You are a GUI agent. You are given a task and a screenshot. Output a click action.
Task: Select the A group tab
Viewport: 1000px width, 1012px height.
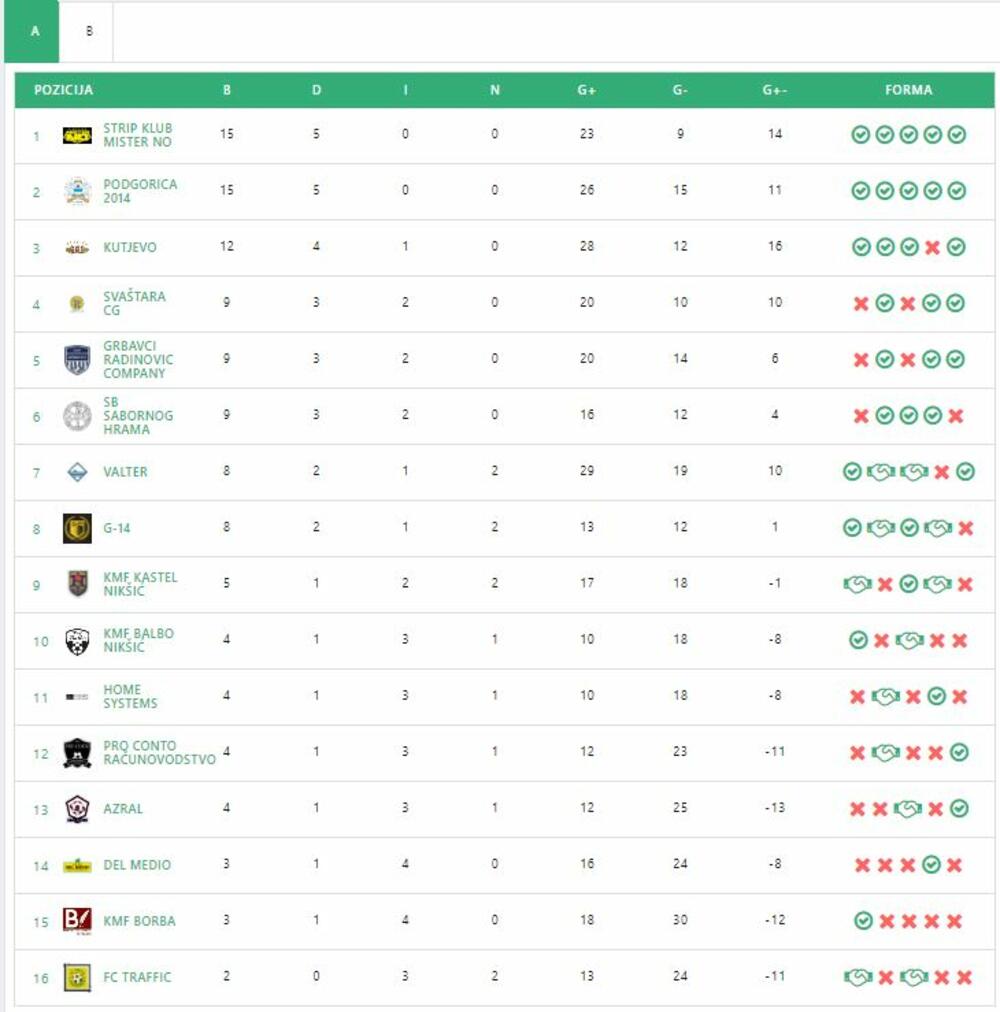click(35, 31)
